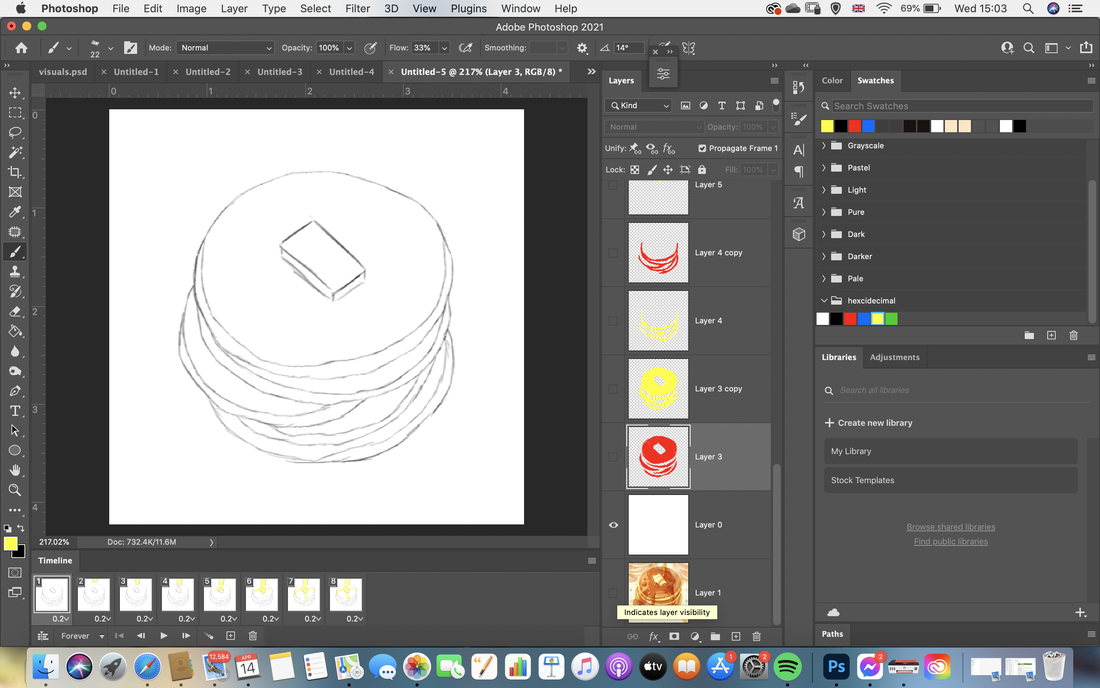1100x688 pixels.
Task: Open Browse shared libraries link
Action: coord(951,527)
